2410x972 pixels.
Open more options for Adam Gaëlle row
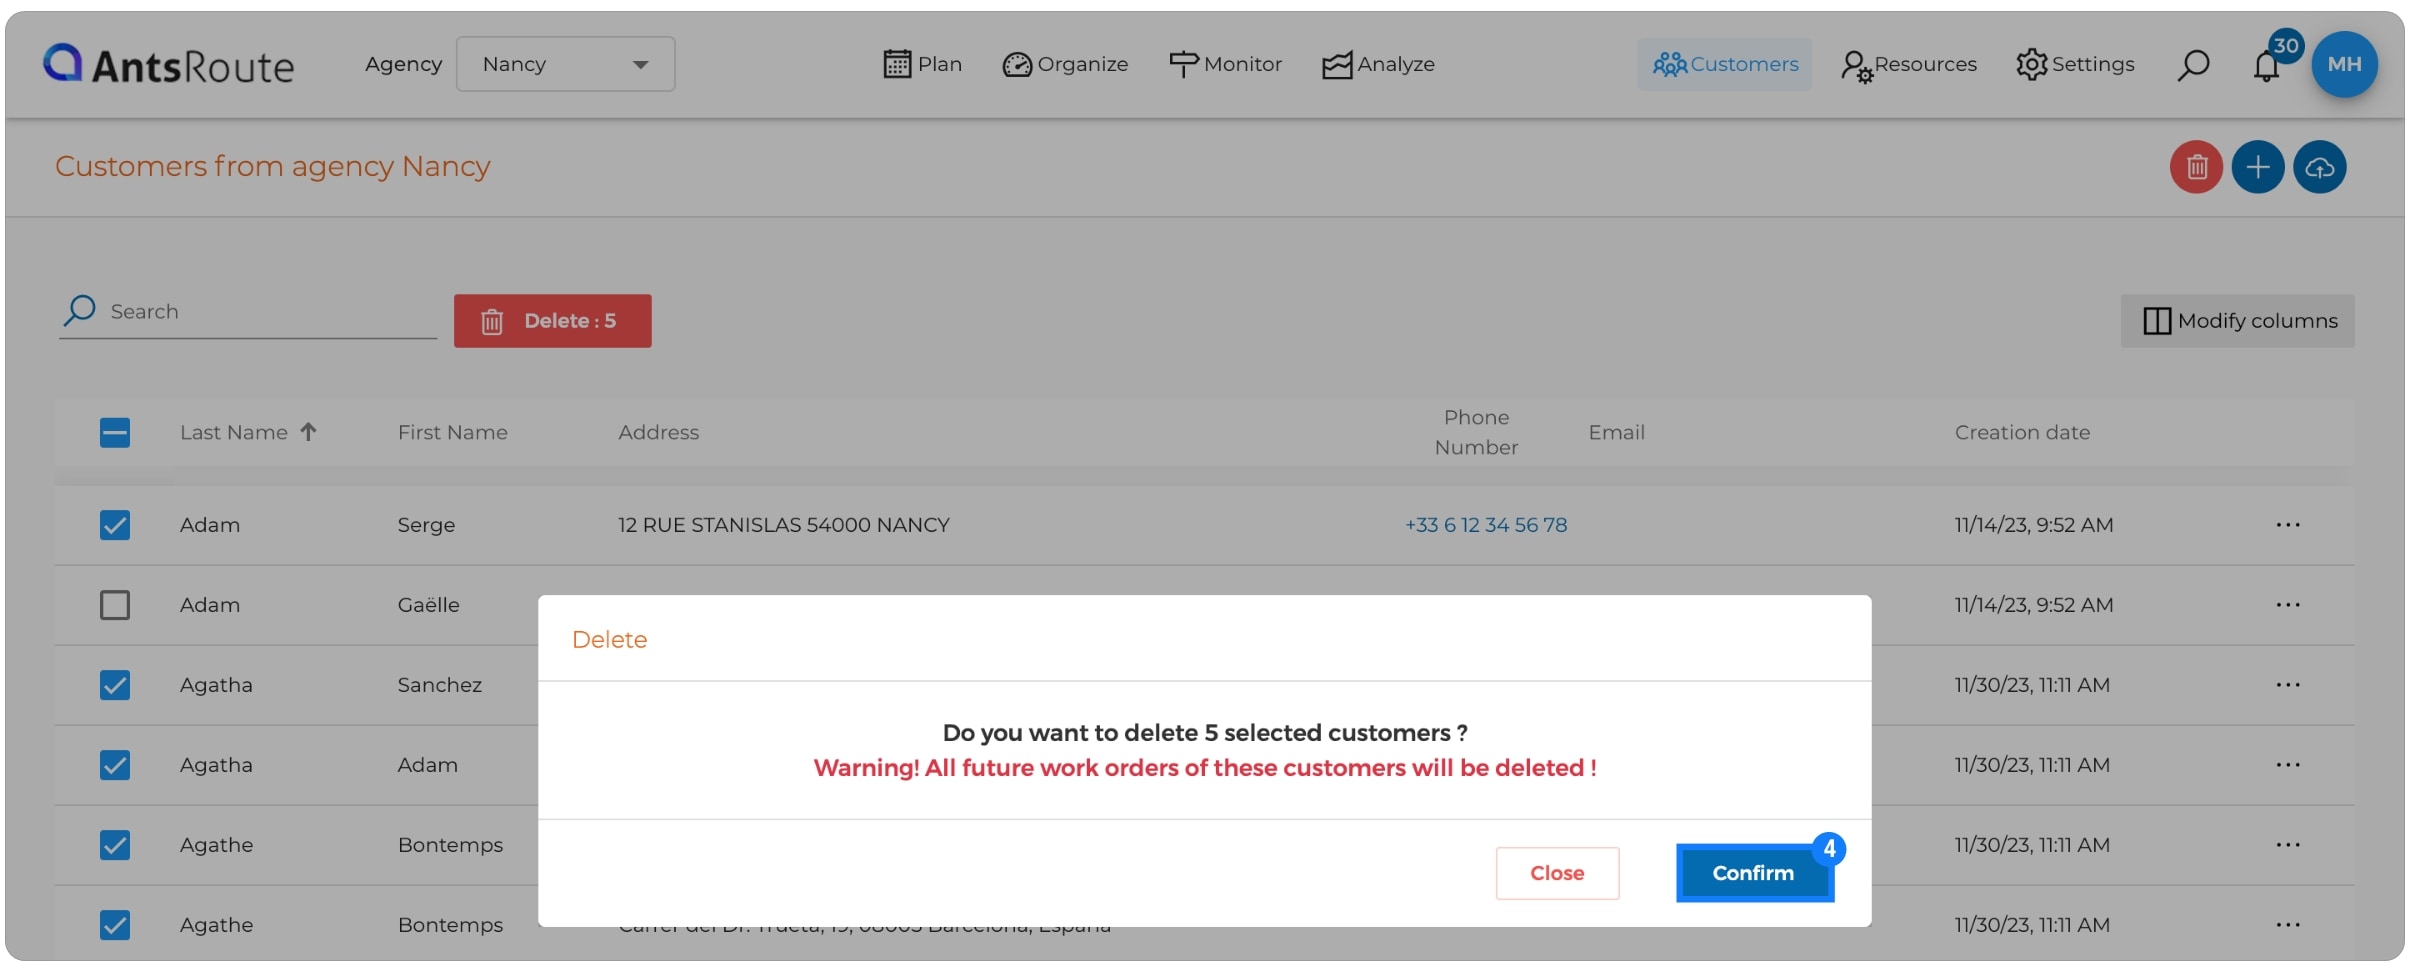coord(2288,605)
